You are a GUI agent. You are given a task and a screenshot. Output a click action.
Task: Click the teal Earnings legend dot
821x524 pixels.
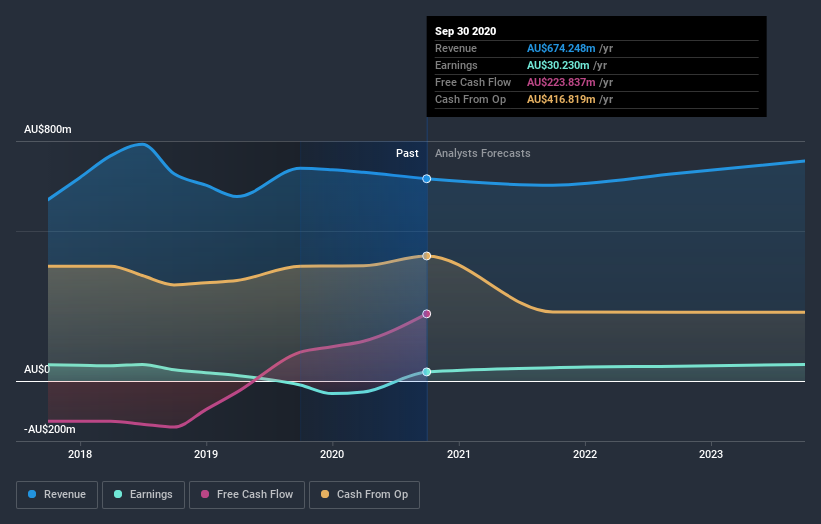[118, 494]
